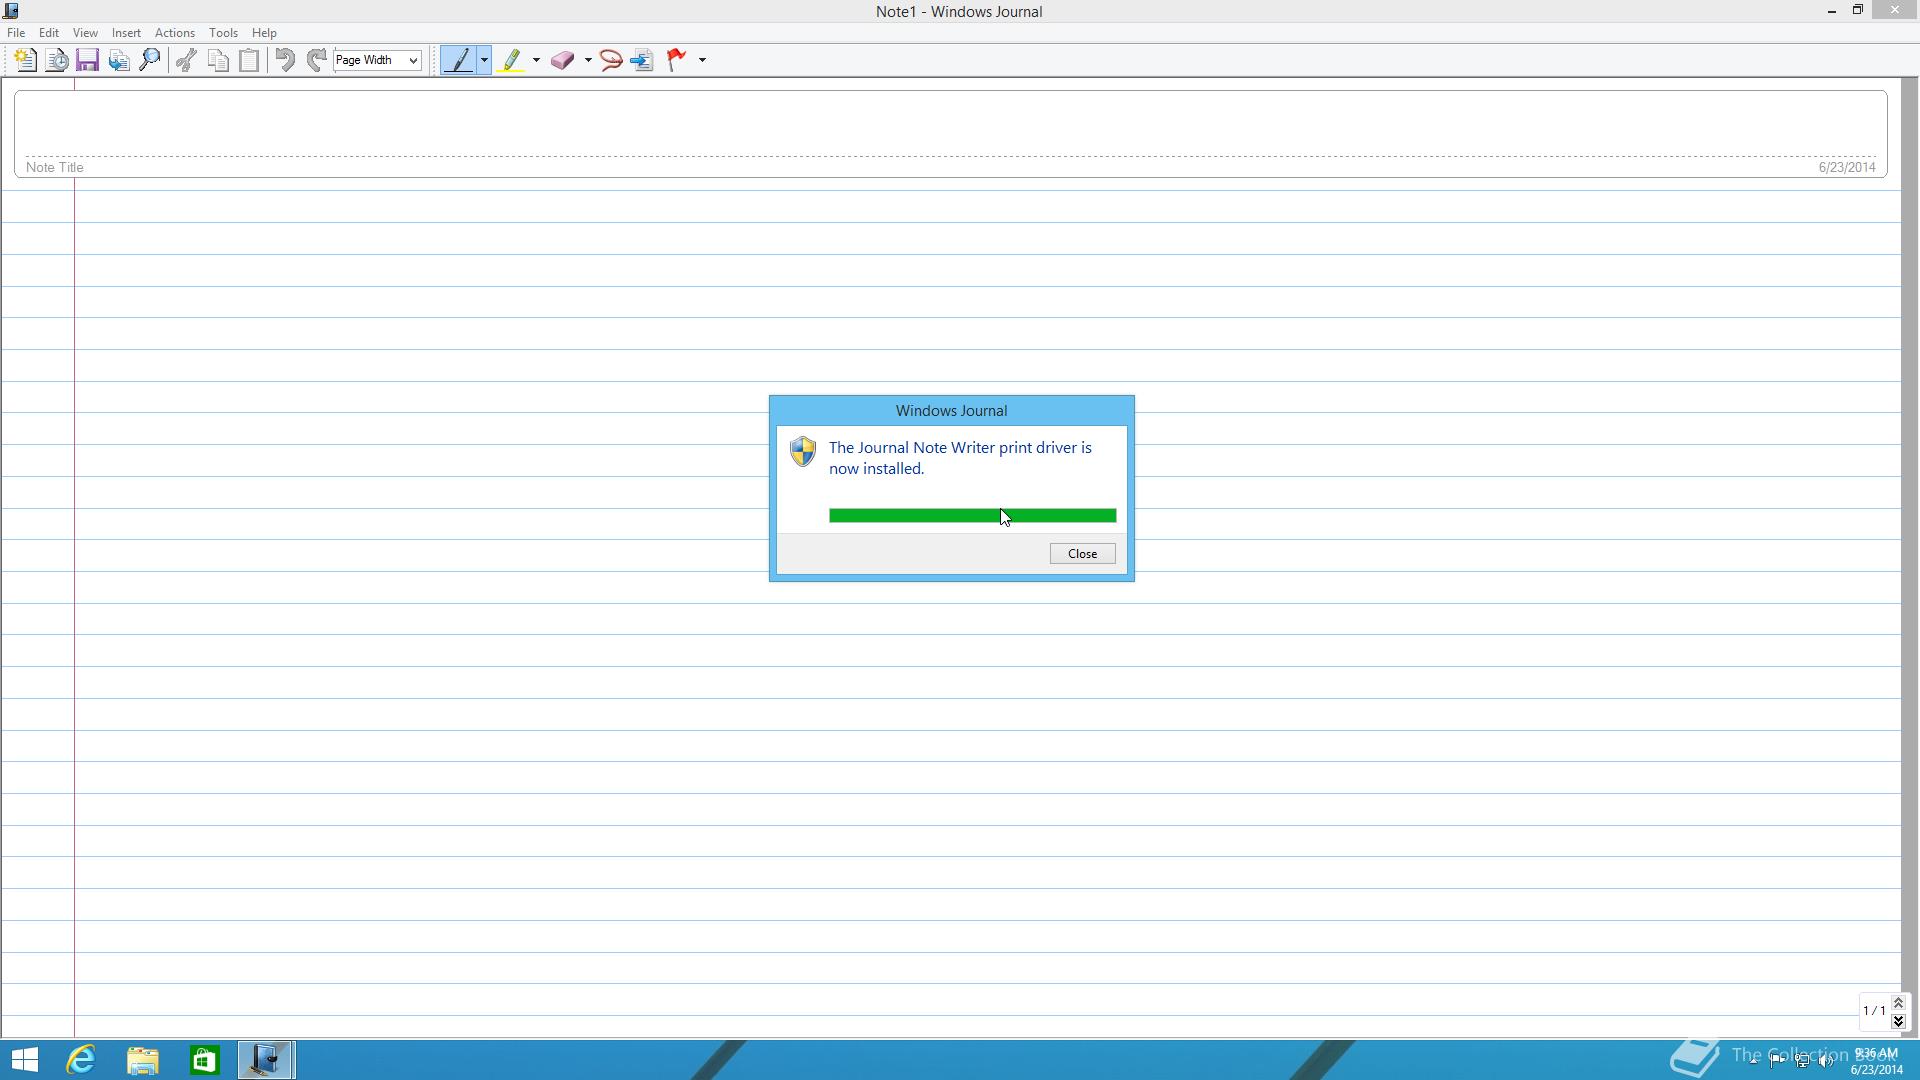Open the Actions menu
1920x1080 pixels.
pos(175,33)
